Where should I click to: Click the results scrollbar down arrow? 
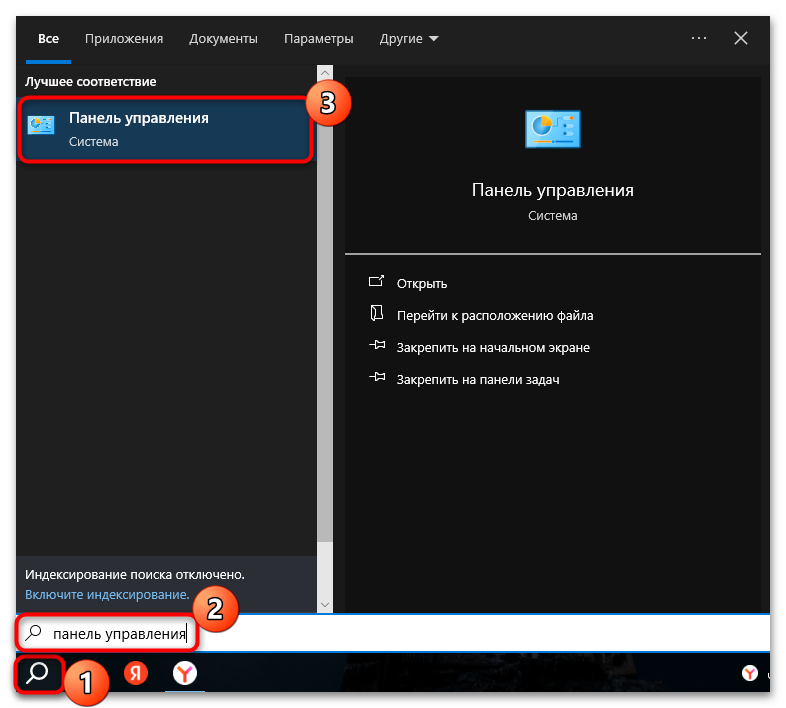pyautogui.click(x=324, y=604)
